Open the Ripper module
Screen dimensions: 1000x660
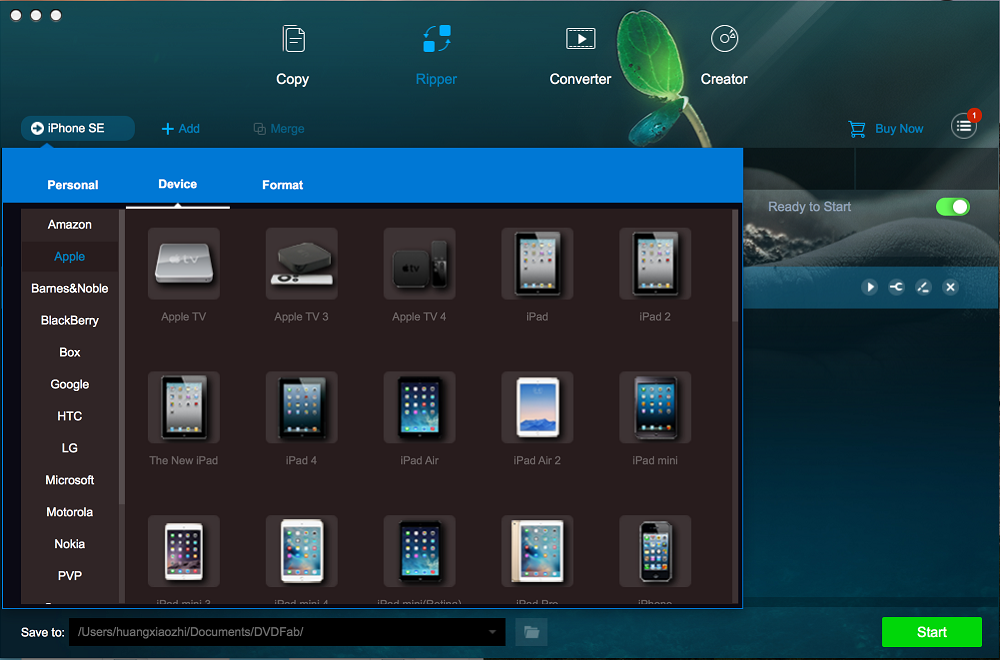[x=436, y=55]
